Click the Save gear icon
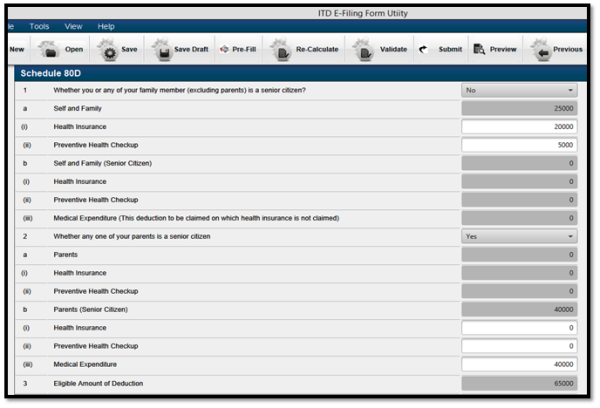This screenshot has width=600, height=408. tap(106, 48)
